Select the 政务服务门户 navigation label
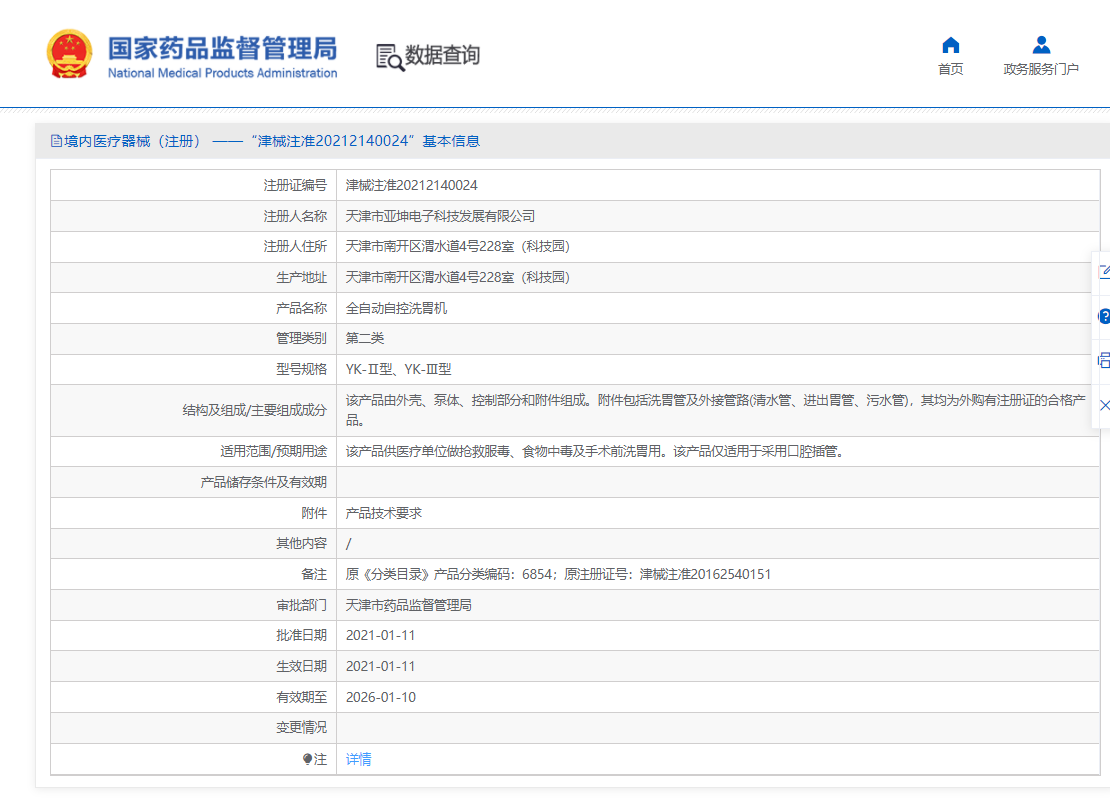Viewport: 1110px width, 800px height. (x=1041, y=69)
